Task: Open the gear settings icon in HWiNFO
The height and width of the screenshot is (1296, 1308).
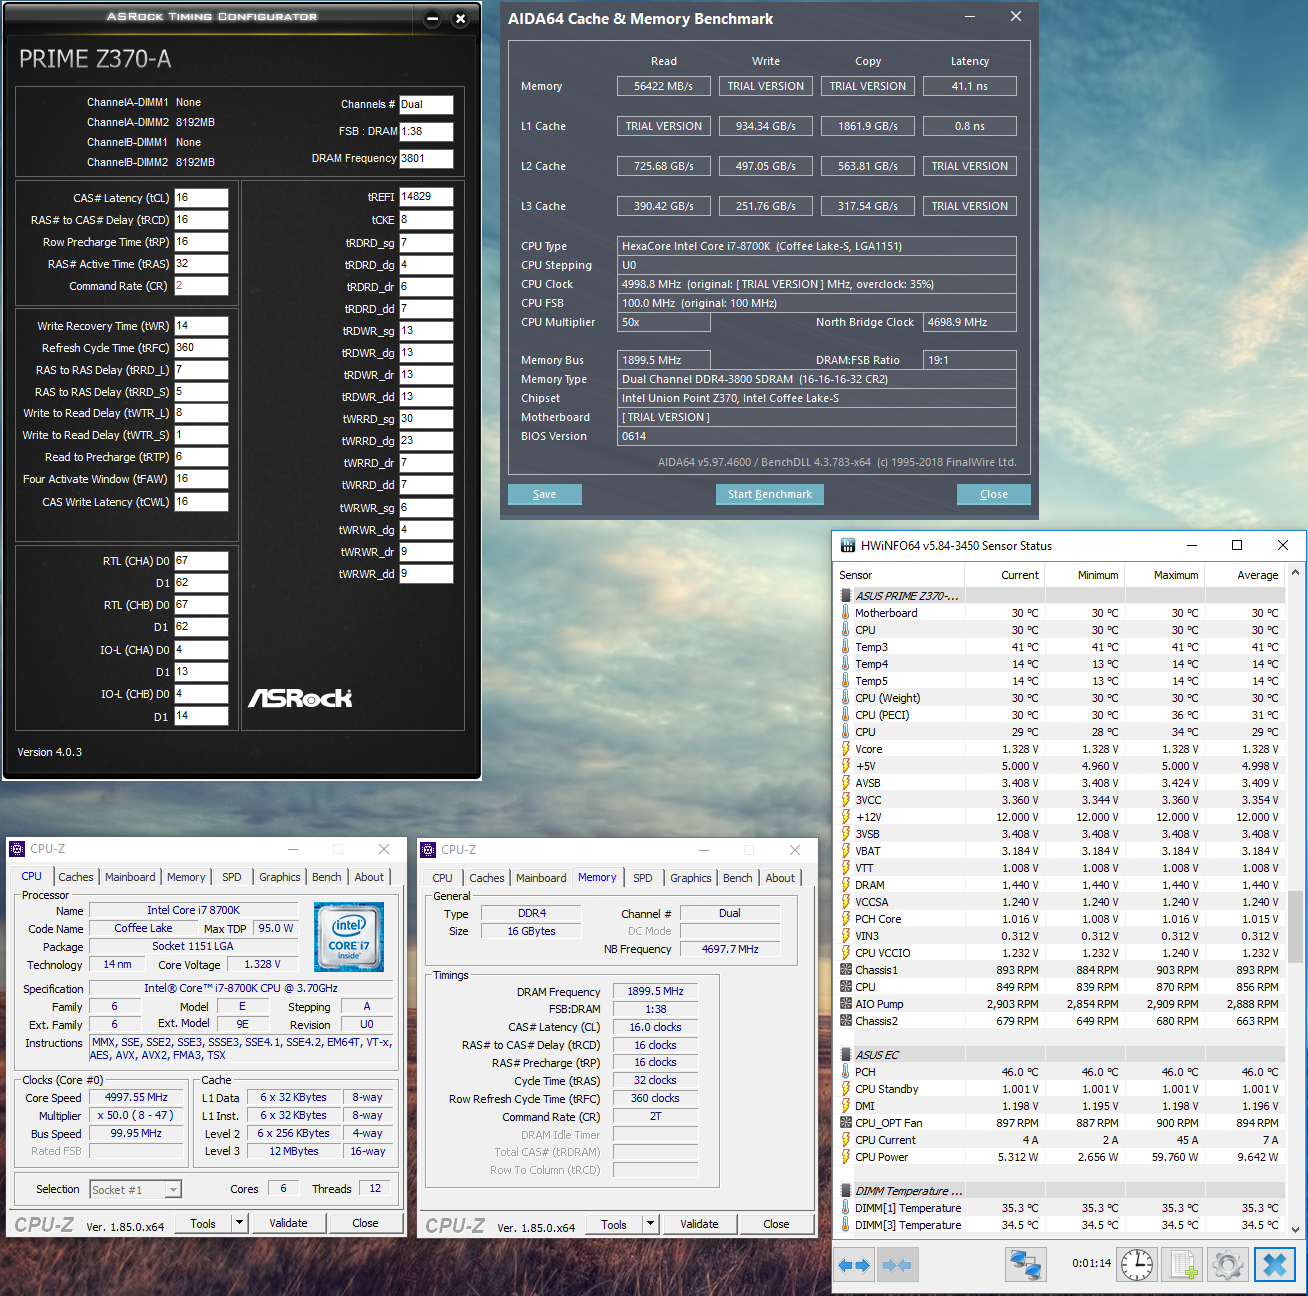Action: (x=1227, y=1265)
